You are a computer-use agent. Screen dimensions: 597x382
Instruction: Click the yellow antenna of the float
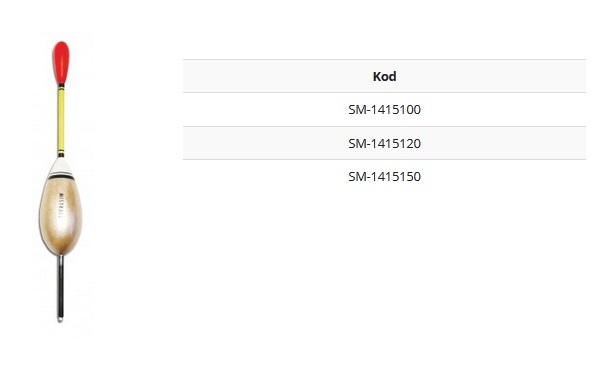click(61, 120)
